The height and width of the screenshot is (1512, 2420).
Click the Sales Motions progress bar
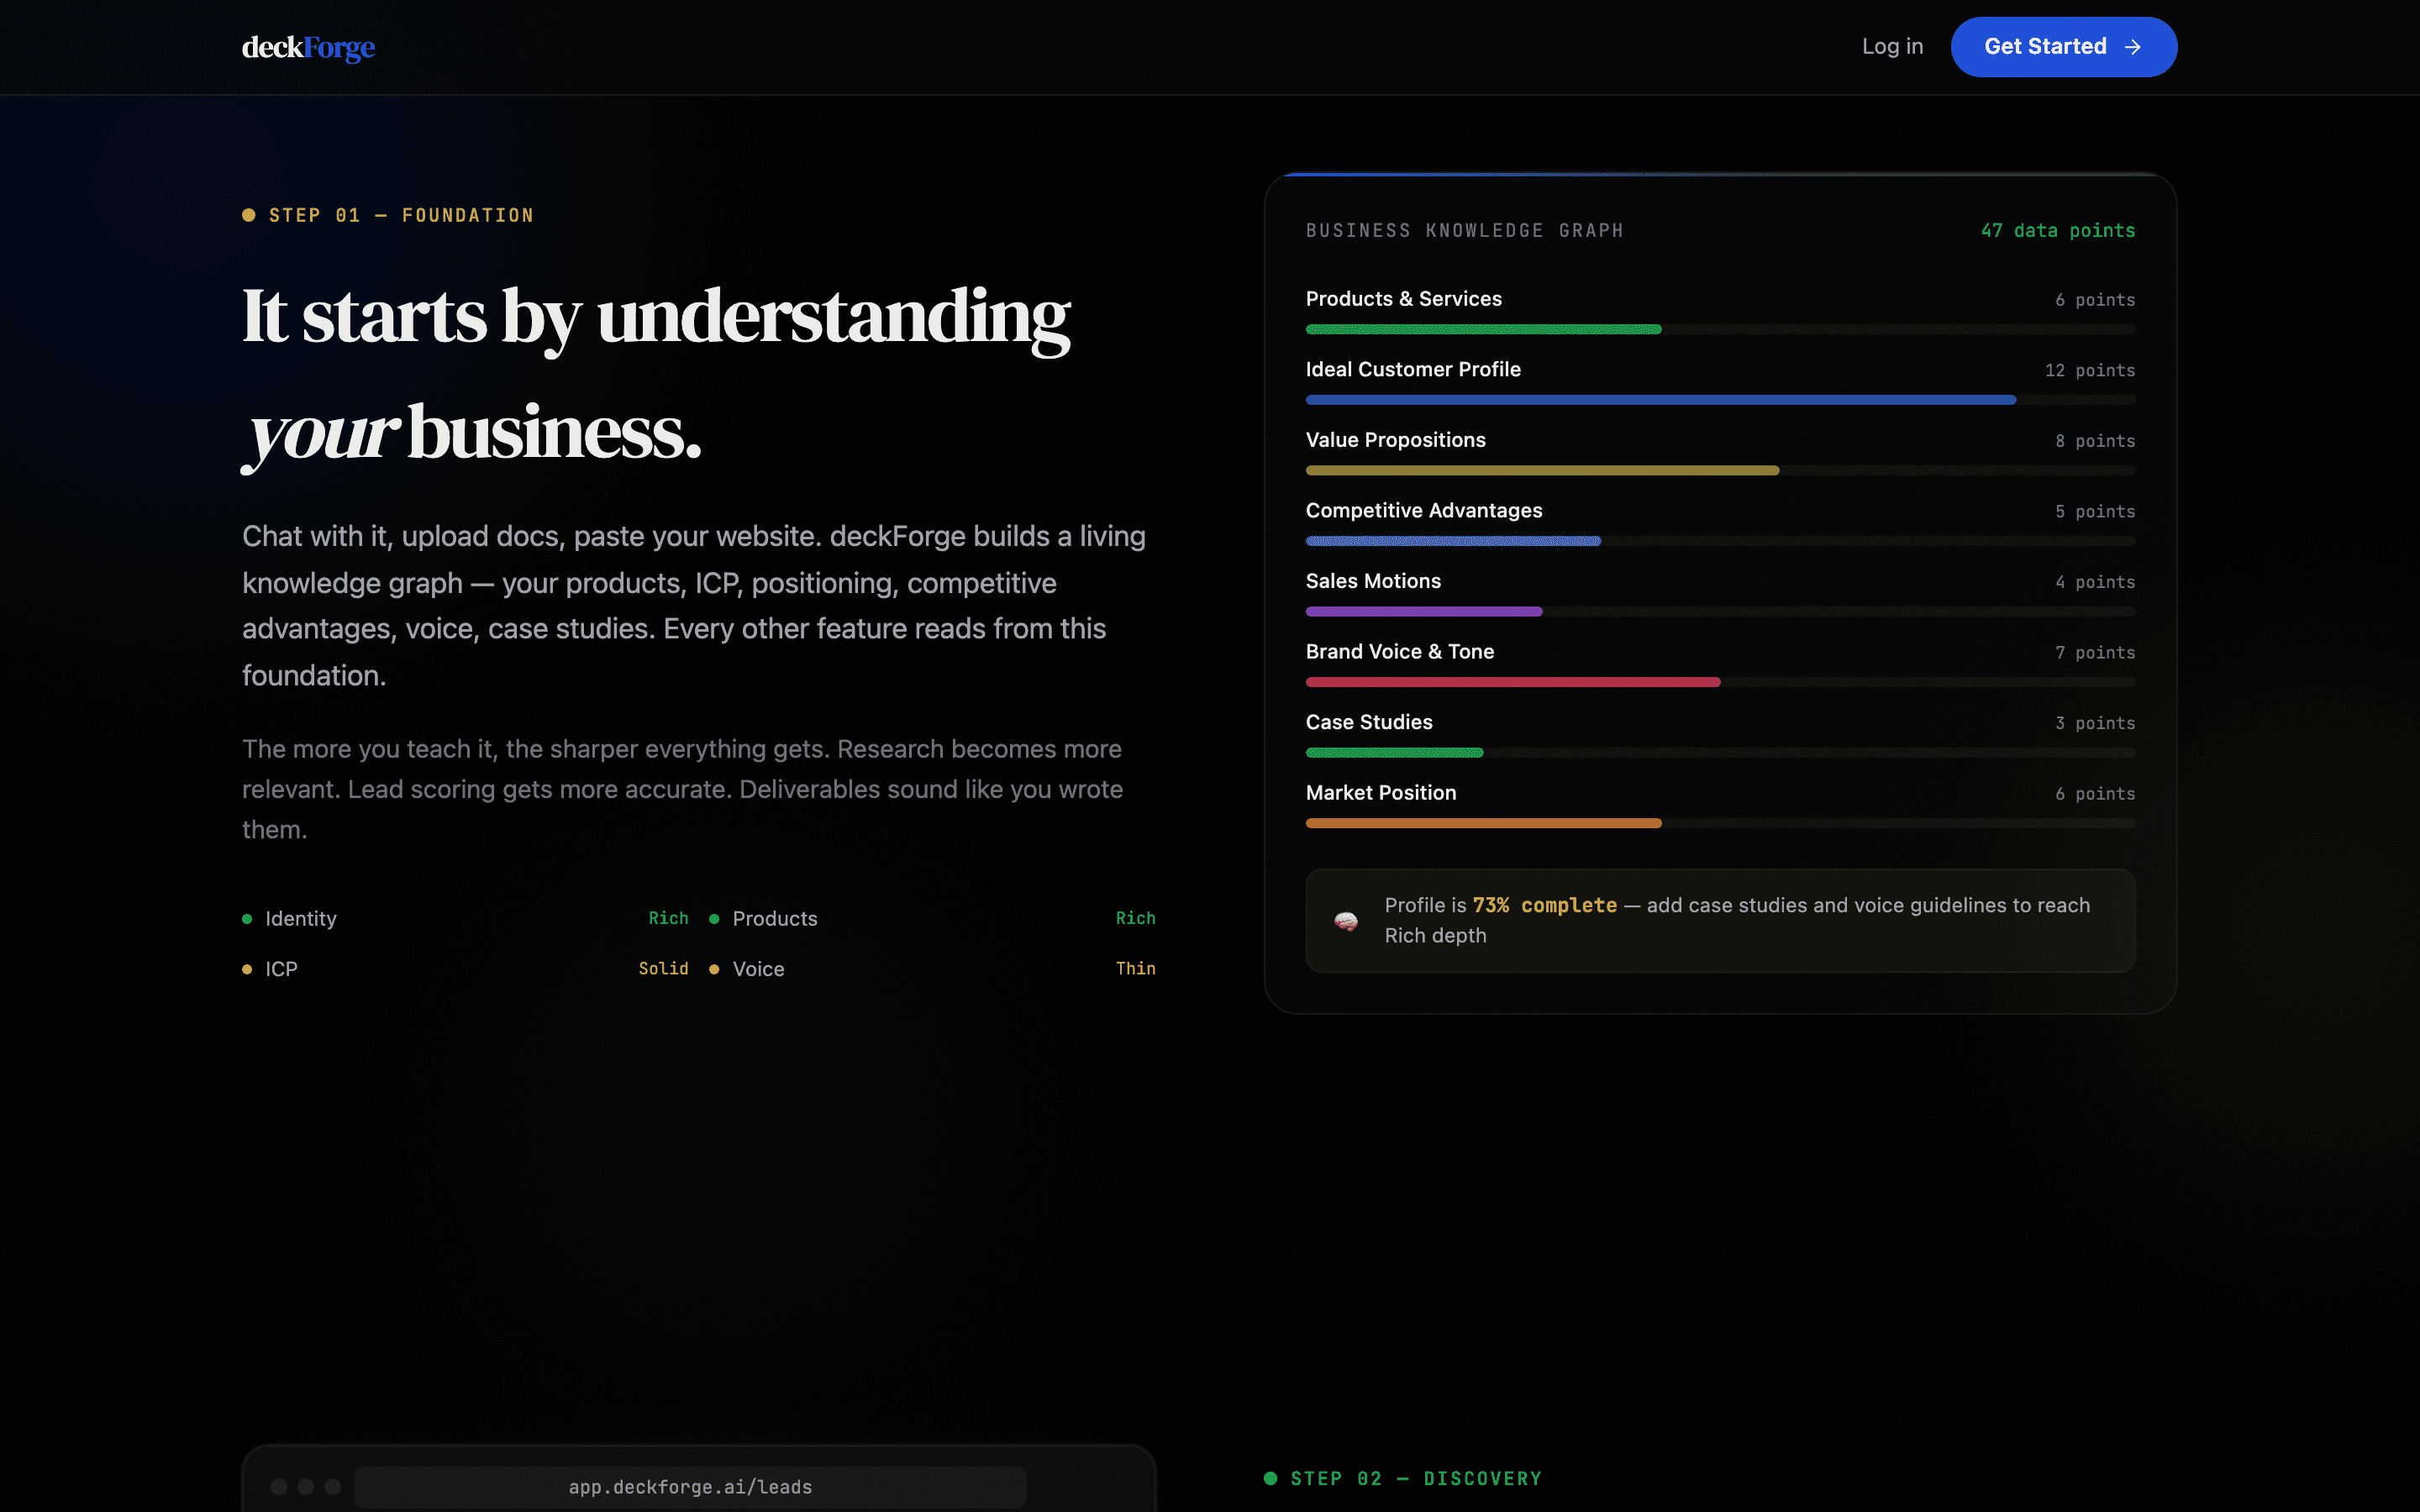click(1720, 611)
